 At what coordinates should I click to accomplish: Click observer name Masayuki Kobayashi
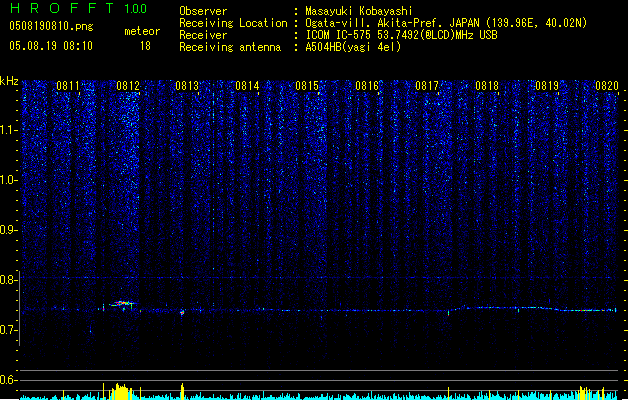click(359, 11)
